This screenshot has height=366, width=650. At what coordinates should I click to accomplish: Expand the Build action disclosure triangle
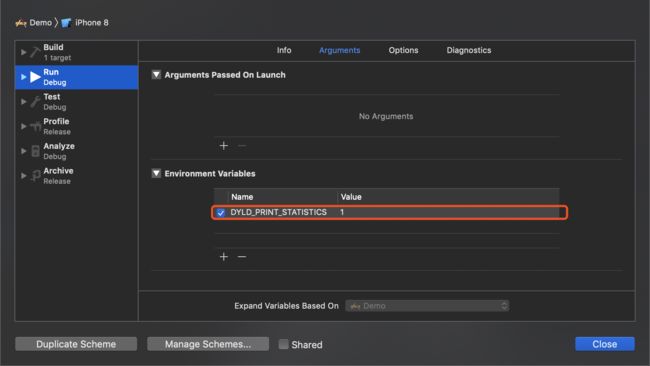[23, 52]
